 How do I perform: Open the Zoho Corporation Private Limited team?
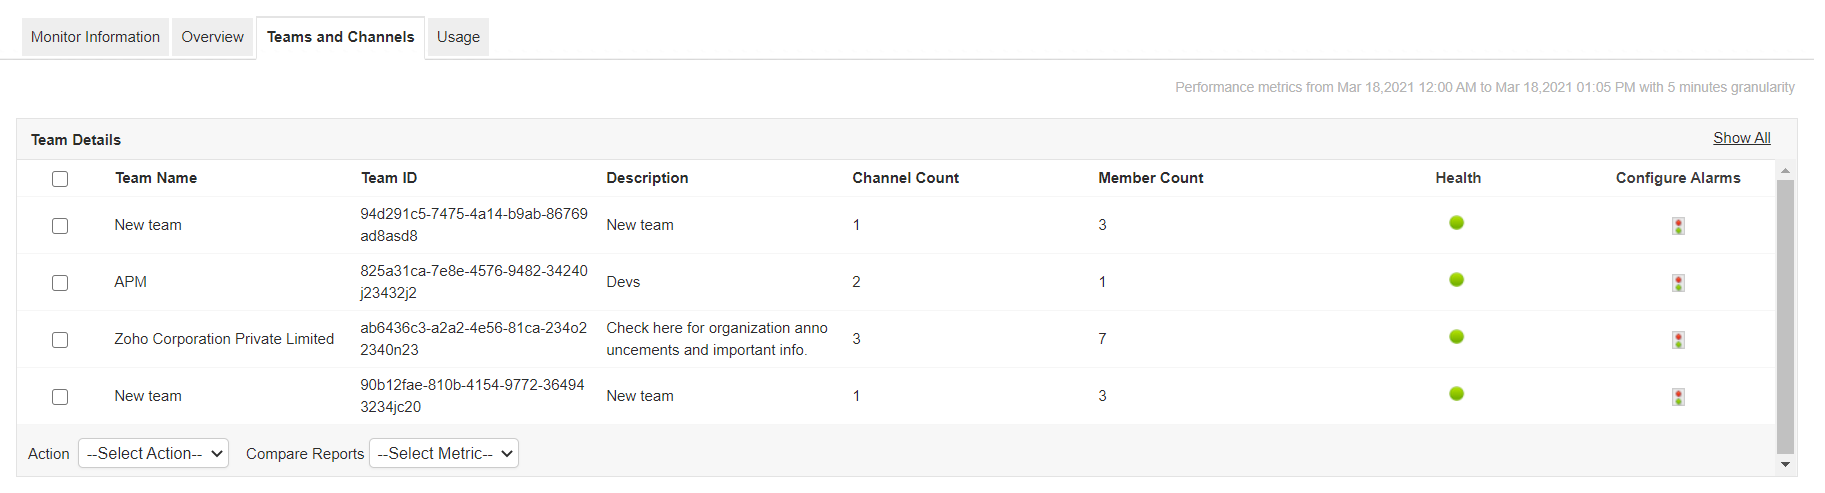point(224,339)
